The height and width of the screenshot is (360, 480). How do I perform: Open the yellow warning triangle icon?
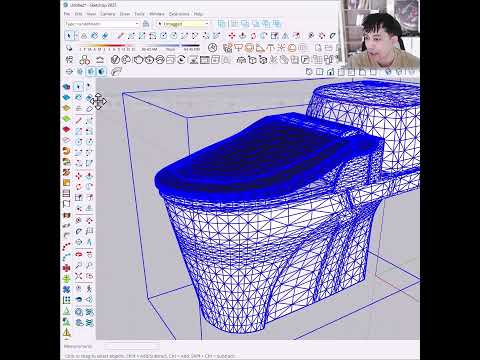pos(67,332)
